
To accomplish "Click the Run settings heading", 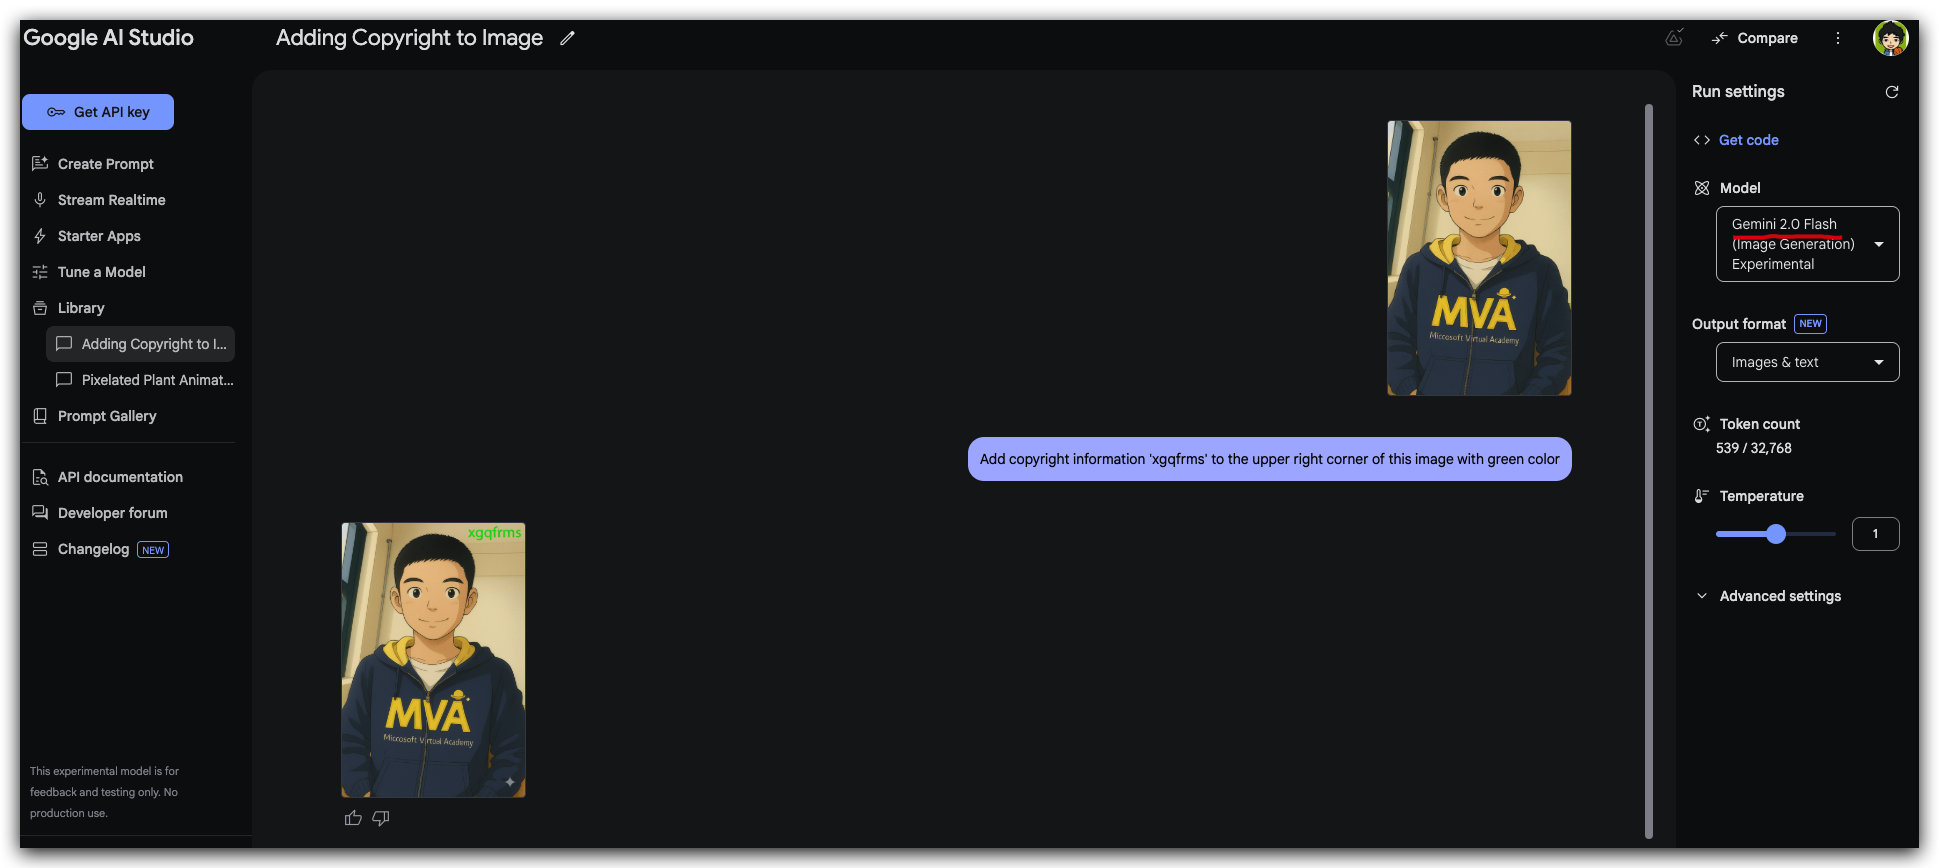I will [1738, 92].
